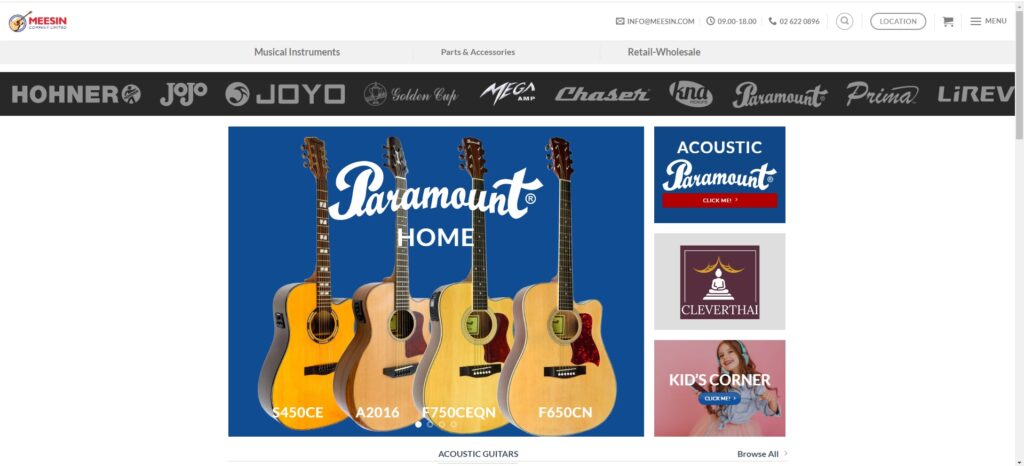1024x466 pixels.
Task: Open the Retail-Wholesale menu
Action: (664, 52)
